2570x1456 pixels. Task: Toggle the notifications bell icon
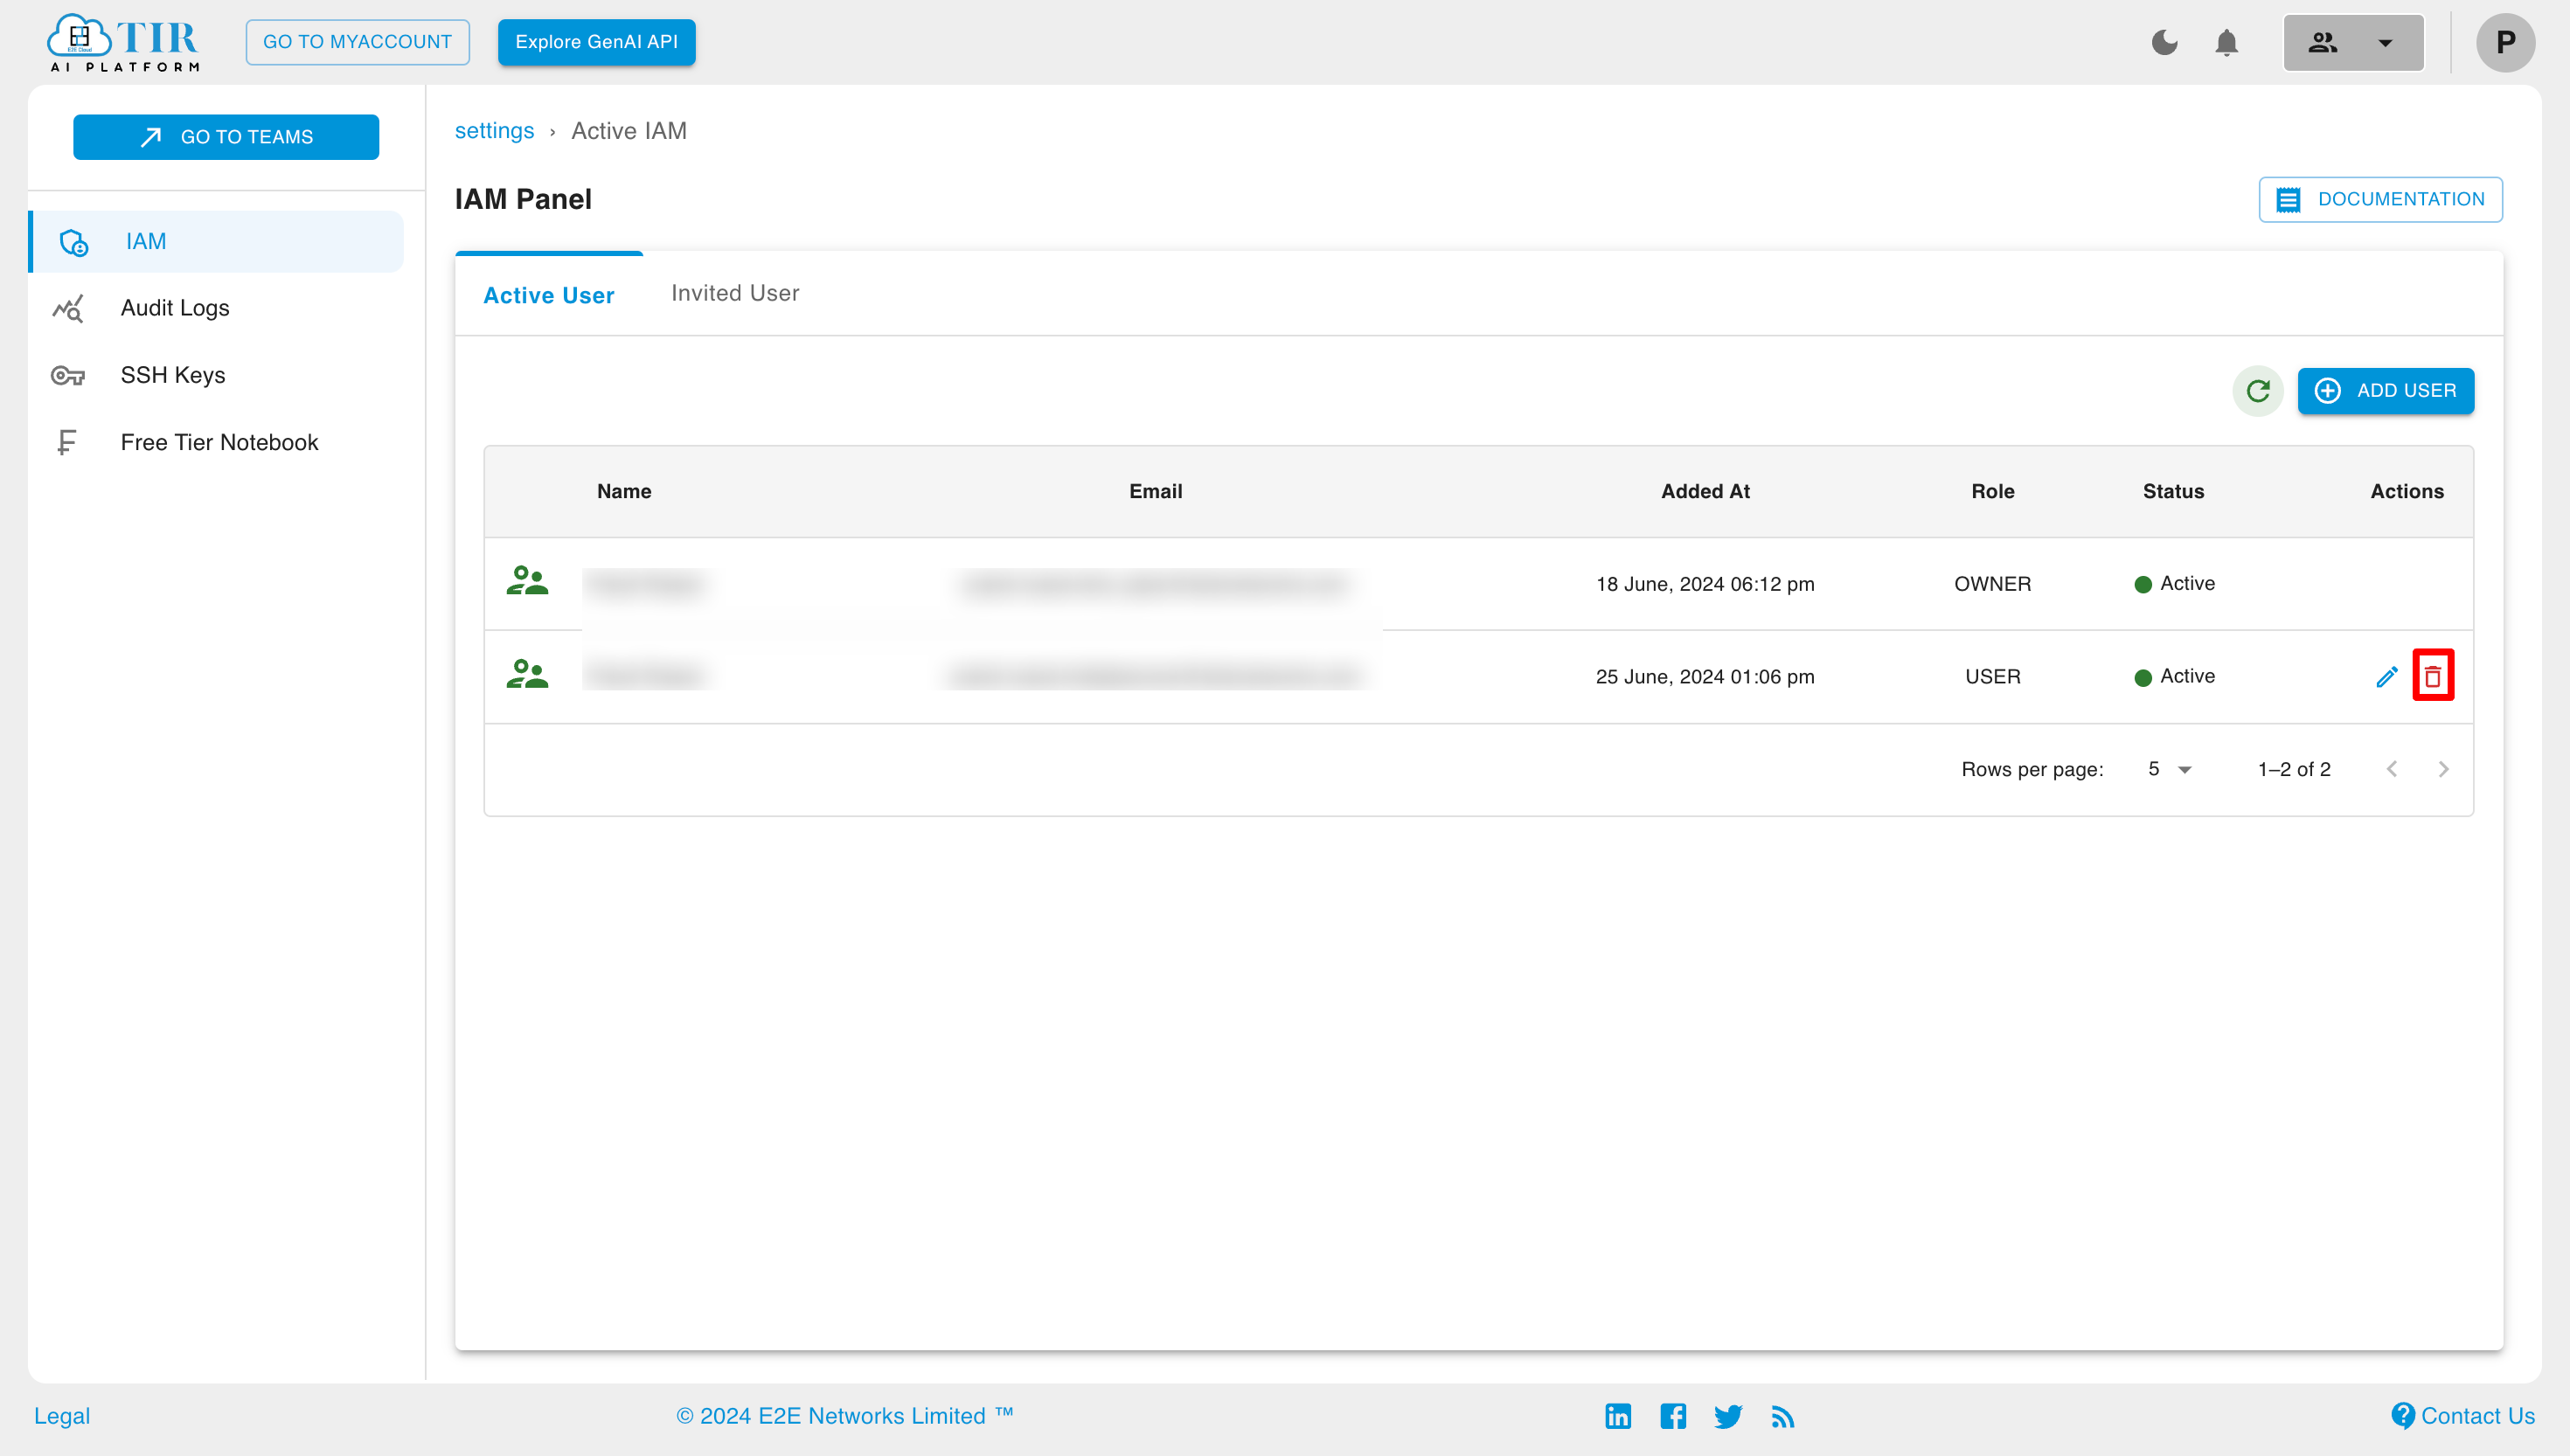click(2226, 42)
